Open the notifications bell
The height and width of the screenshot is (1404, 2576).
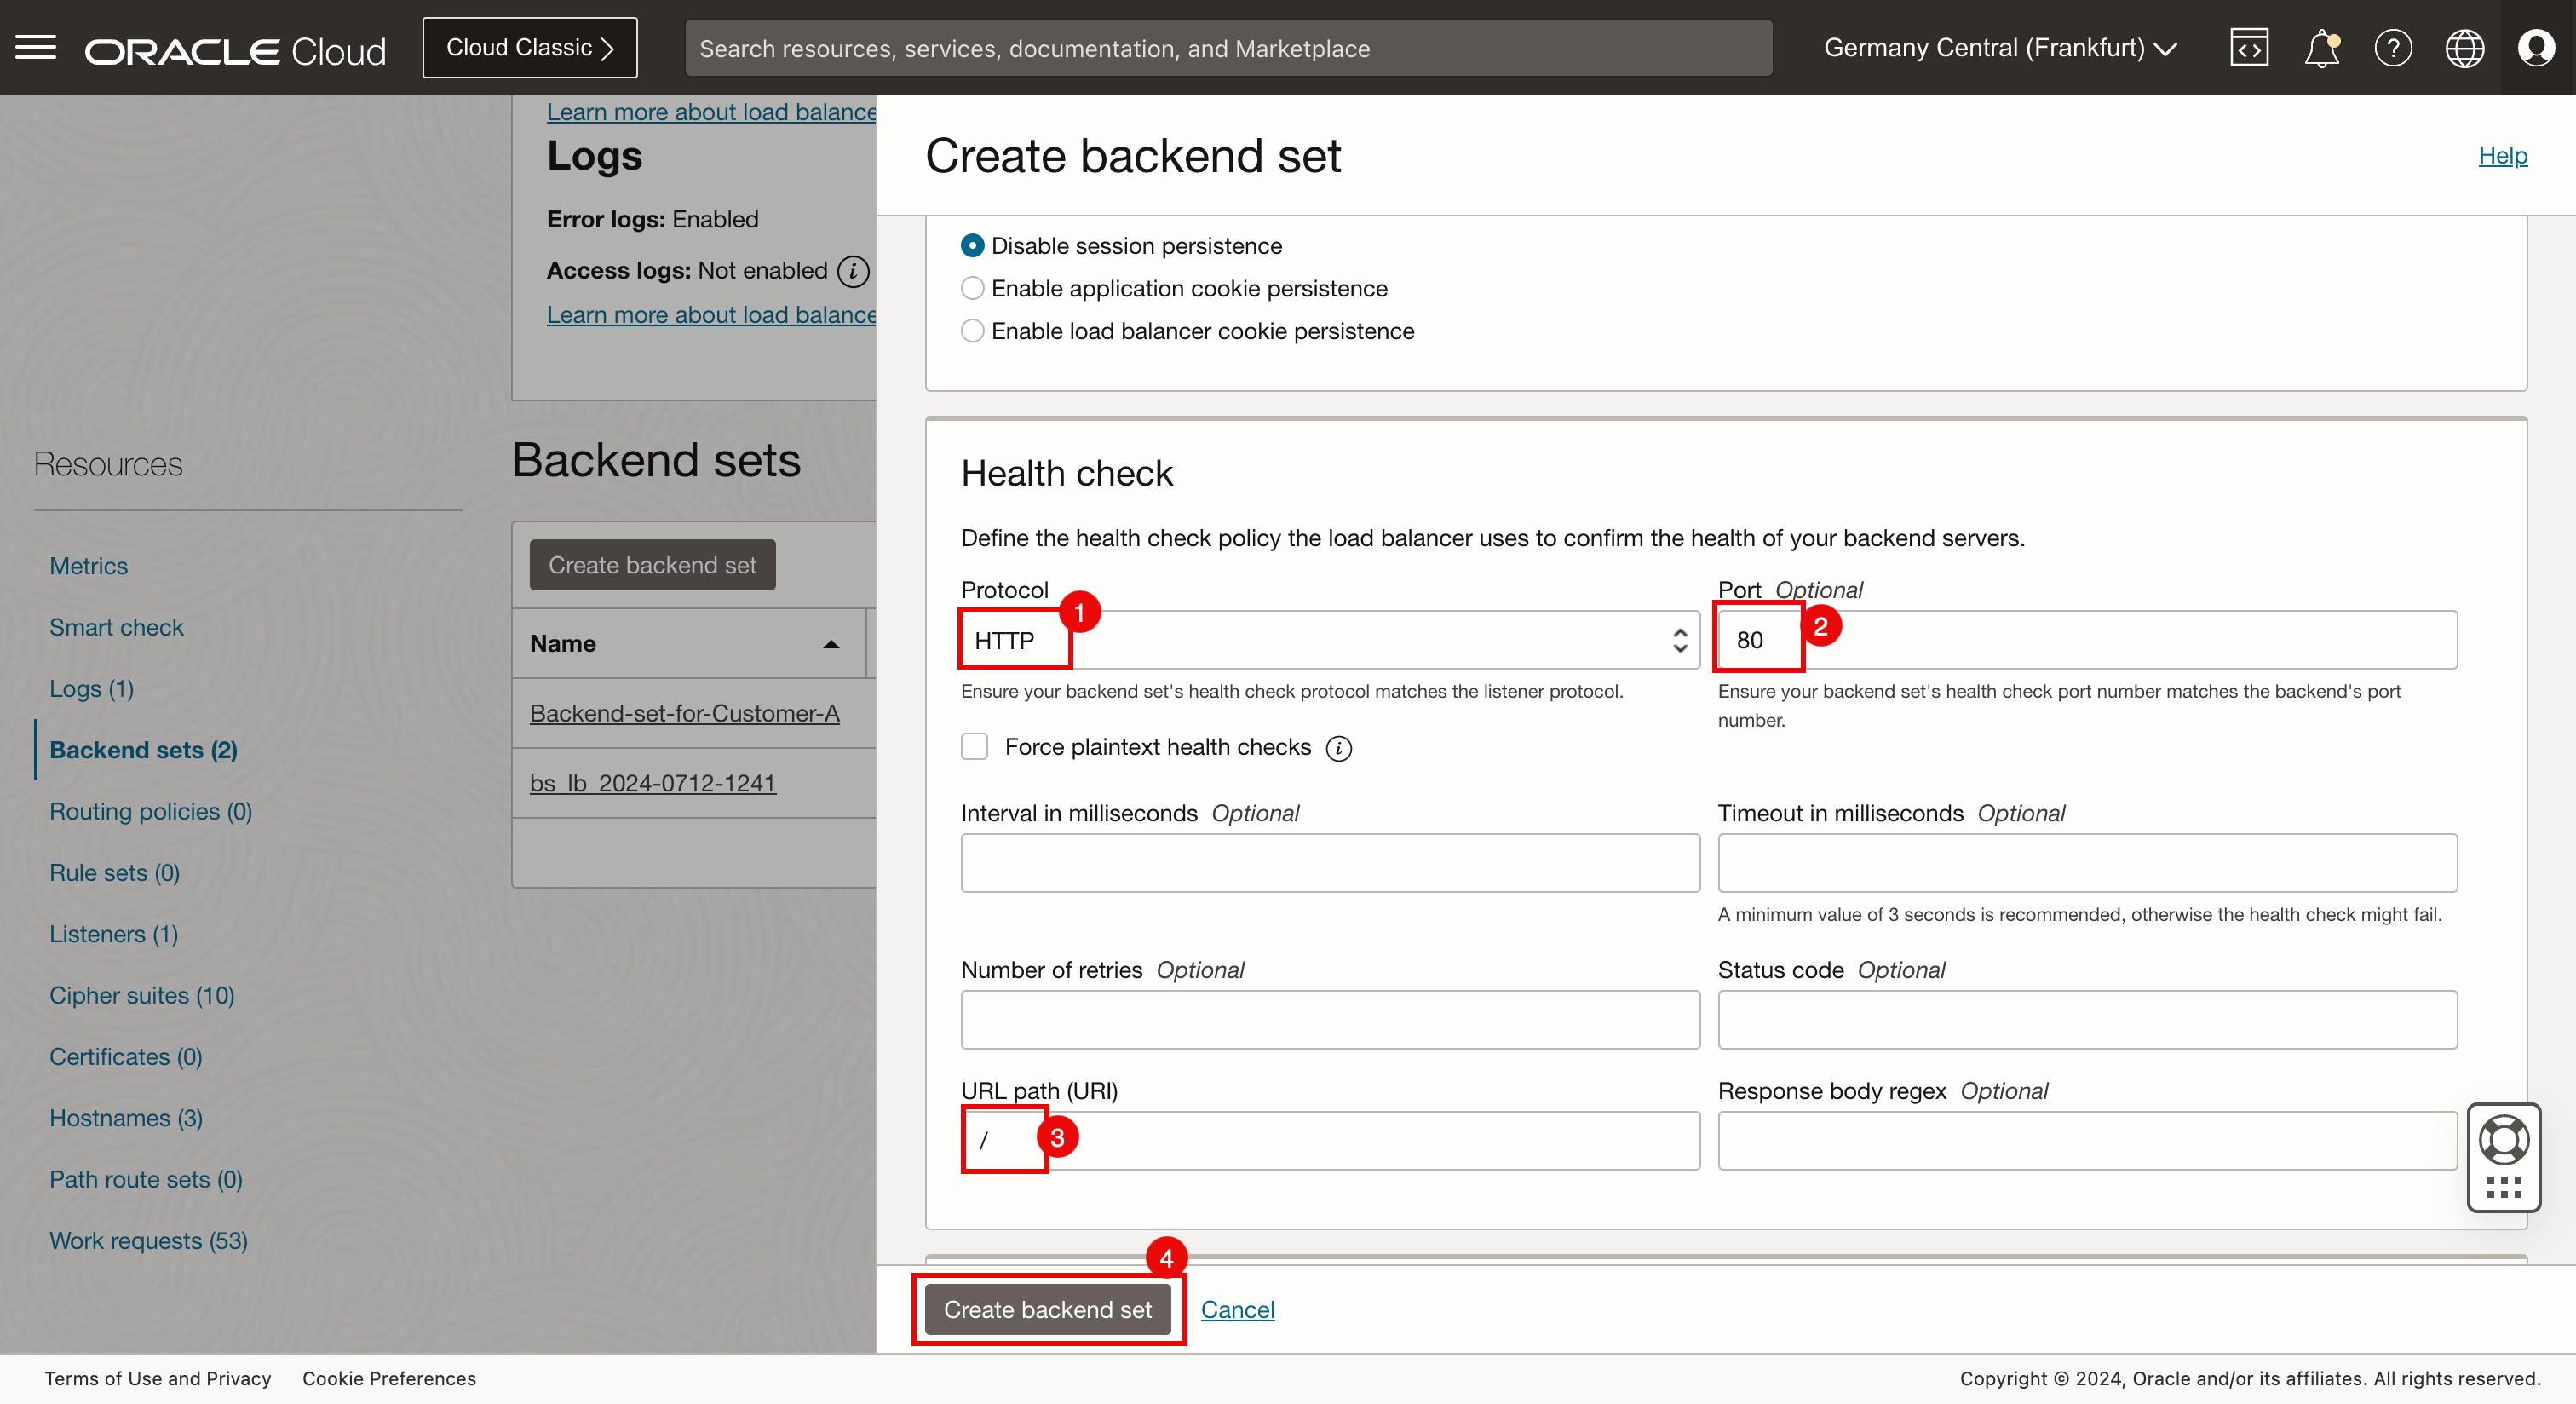click(2321, 48)
